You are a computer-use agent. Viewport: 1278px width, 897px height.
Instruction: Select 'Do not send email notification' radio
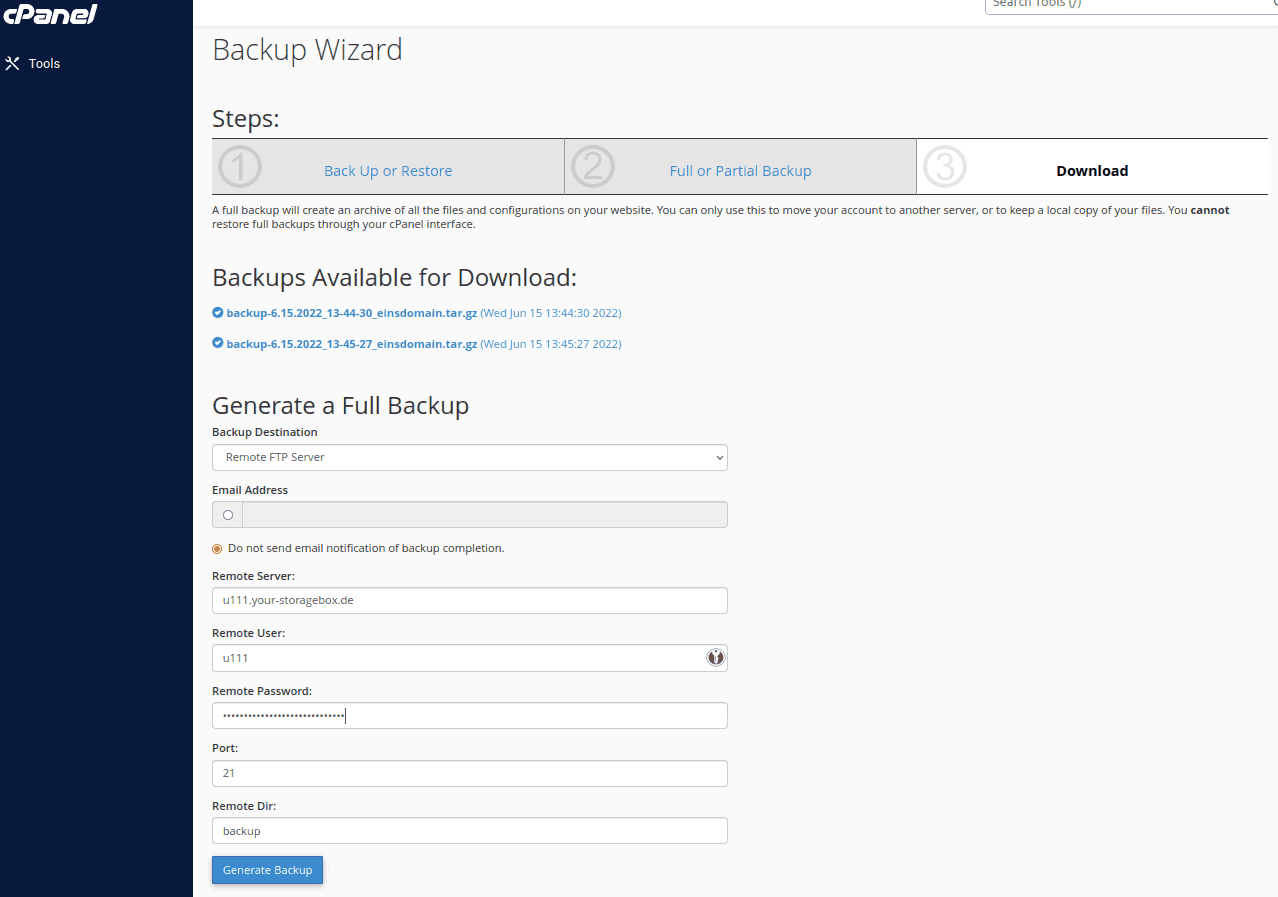[217, 548]
